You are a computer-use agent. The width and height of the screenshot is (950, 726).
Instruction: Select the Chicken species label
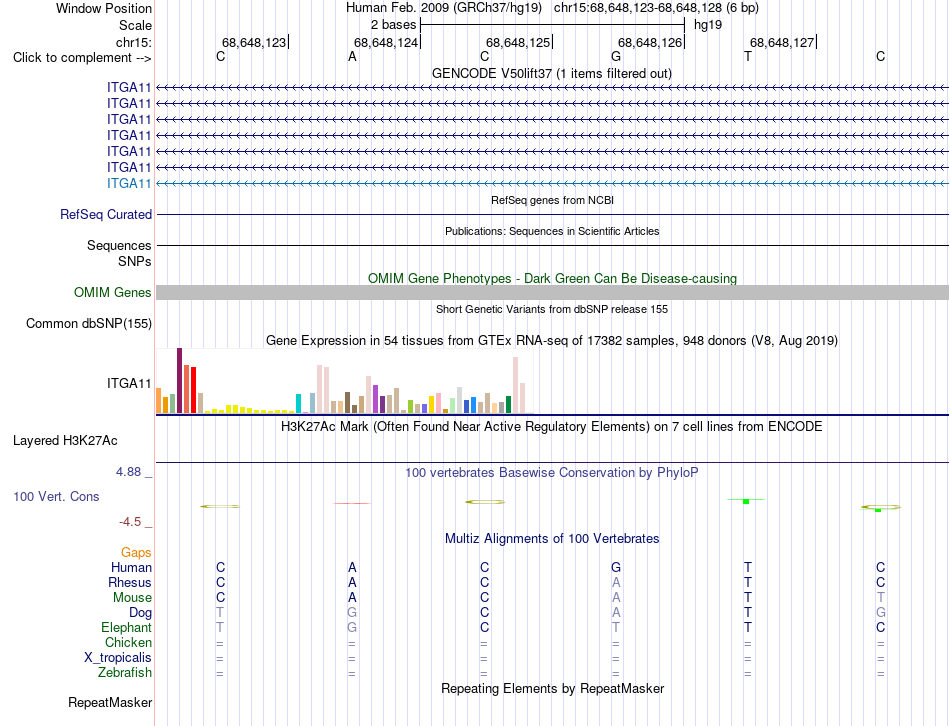128,642
